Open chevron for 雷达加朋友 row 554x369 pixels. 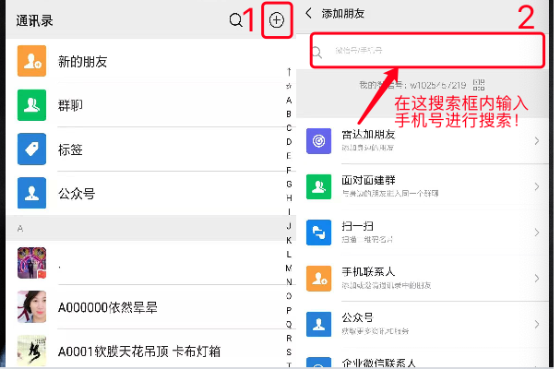click(x=537, y=141)
